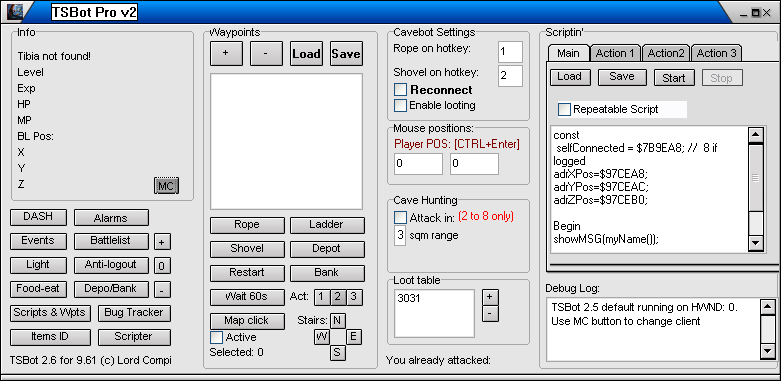Open Depo/Bank settings
The height and width of the screenshot is (381, 781).
[x=111, y=289]
